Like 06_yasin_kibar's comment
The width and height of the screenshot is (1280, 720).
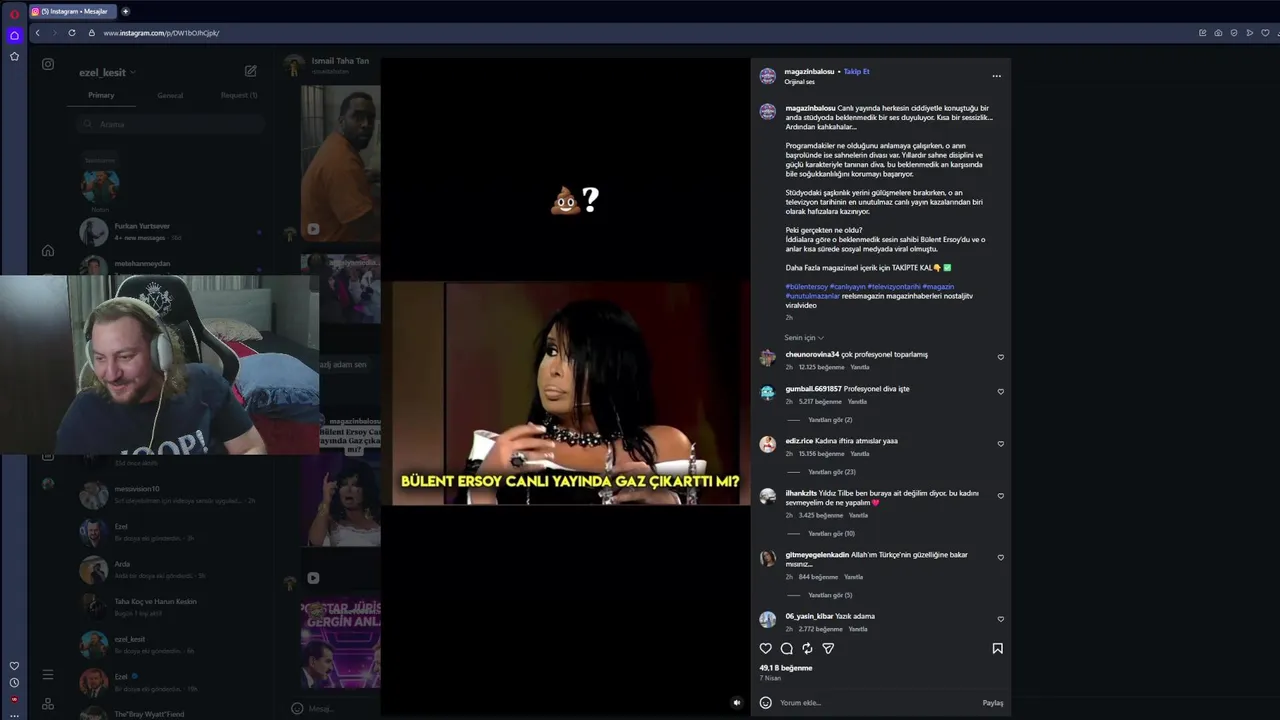click(x=1000, y=619)
